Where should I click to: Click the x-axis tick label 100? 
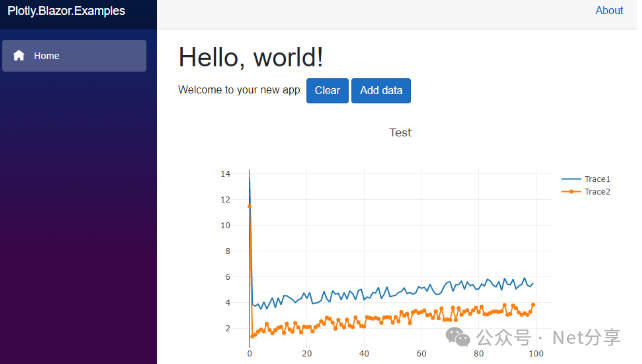coord(536,353)
